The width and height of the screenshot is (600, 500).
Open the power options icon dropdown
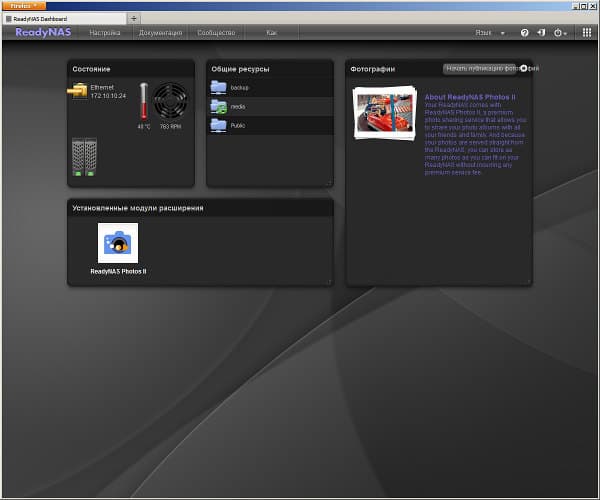560,33
